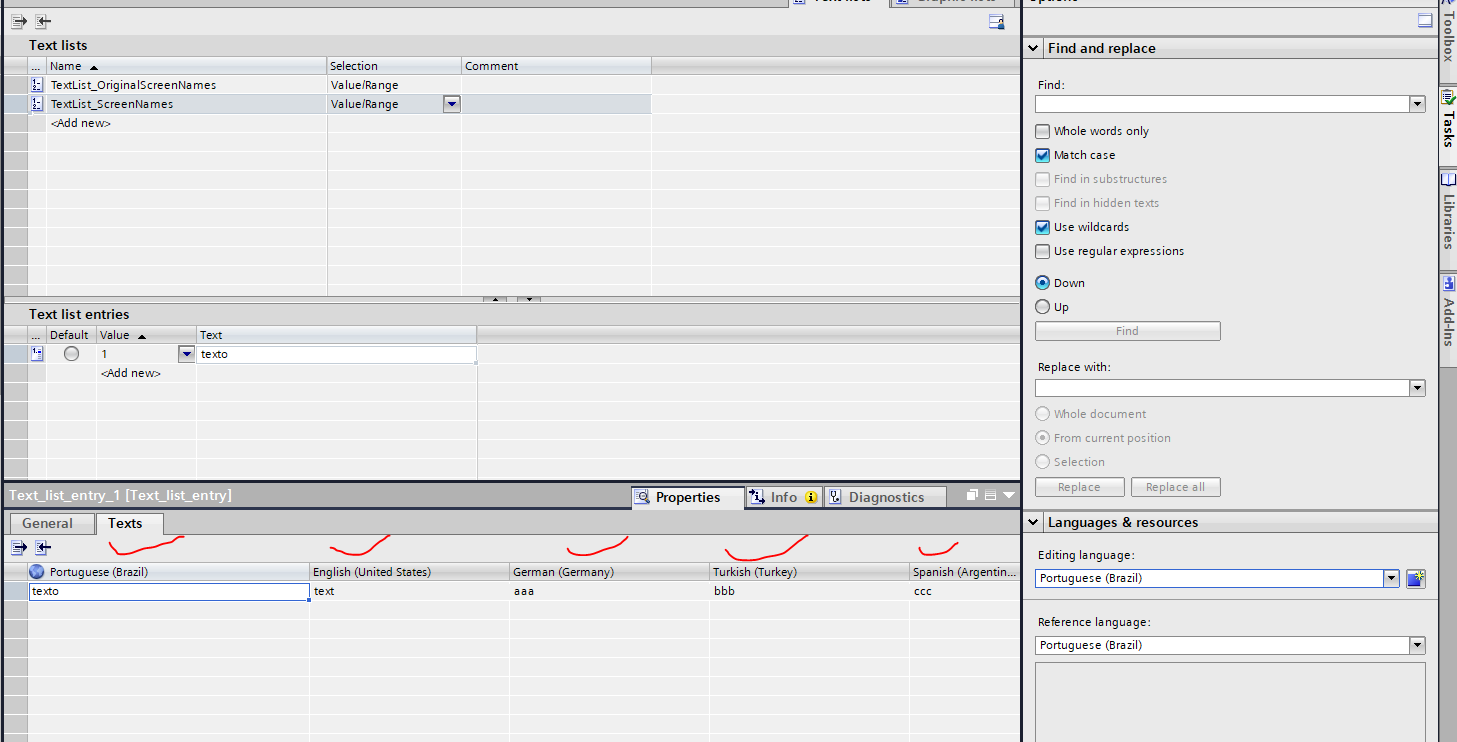
Task: Click the Replace button
Action: tap(1079, 487)
